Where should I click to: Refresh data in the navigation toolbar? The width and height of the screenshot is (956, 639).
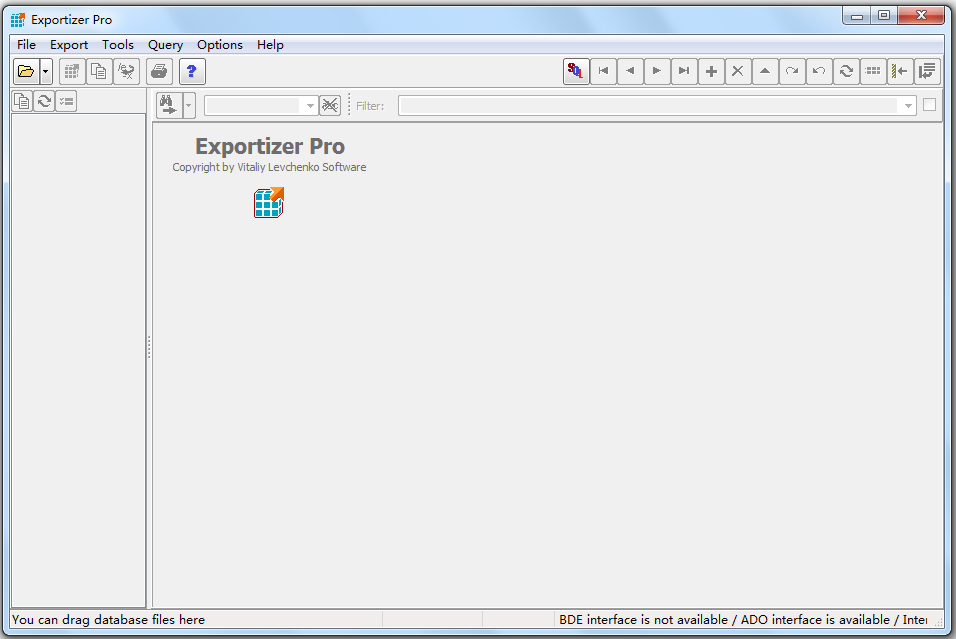click(846, 71)
